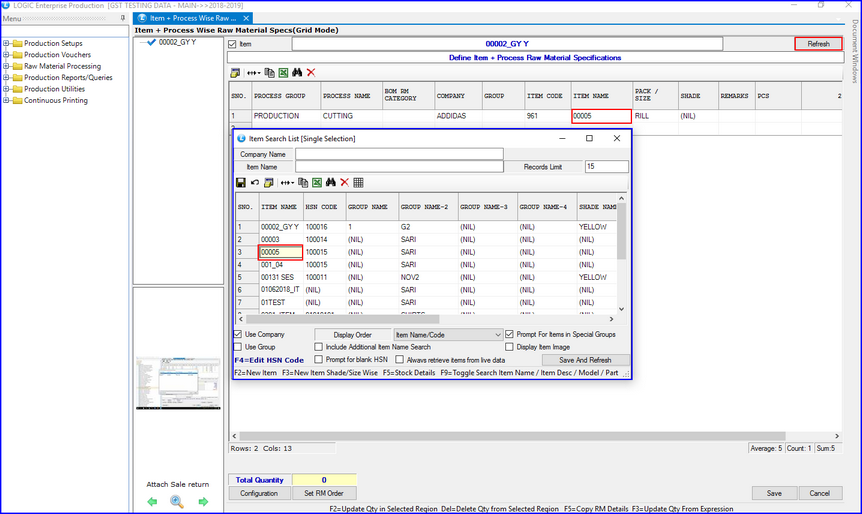Click the green right arrow below image panel
This screenshot has height=514, width=862.
[x=203, y=502]
